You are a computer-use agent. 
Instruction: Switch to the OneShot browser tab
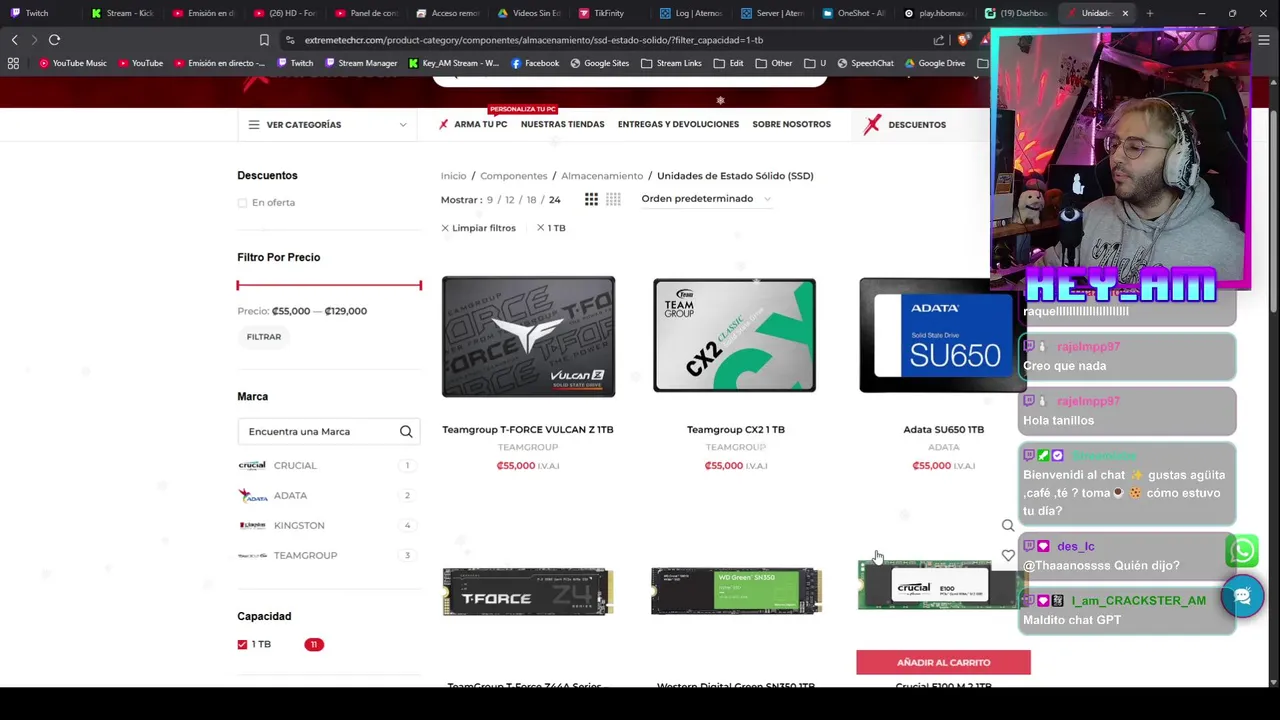click(853, 13)
